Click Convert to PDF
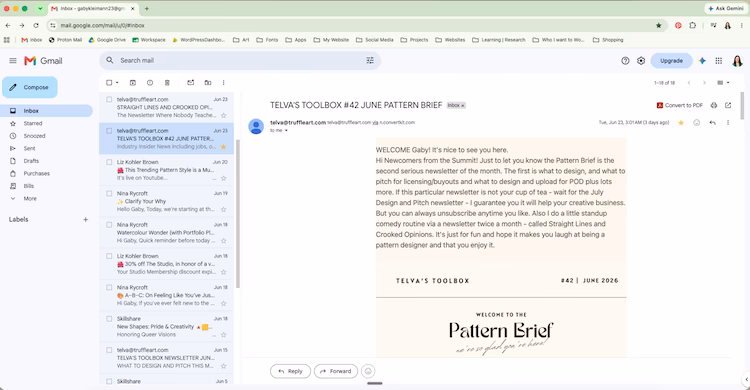 pyautogui.click(x=680, y=105)
